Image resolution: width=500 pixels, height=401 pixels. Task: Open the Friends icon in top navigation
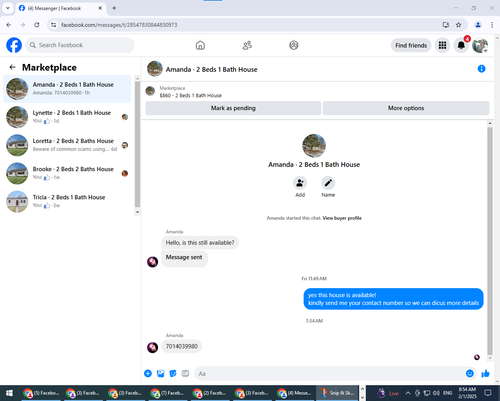tap(247, 45)
